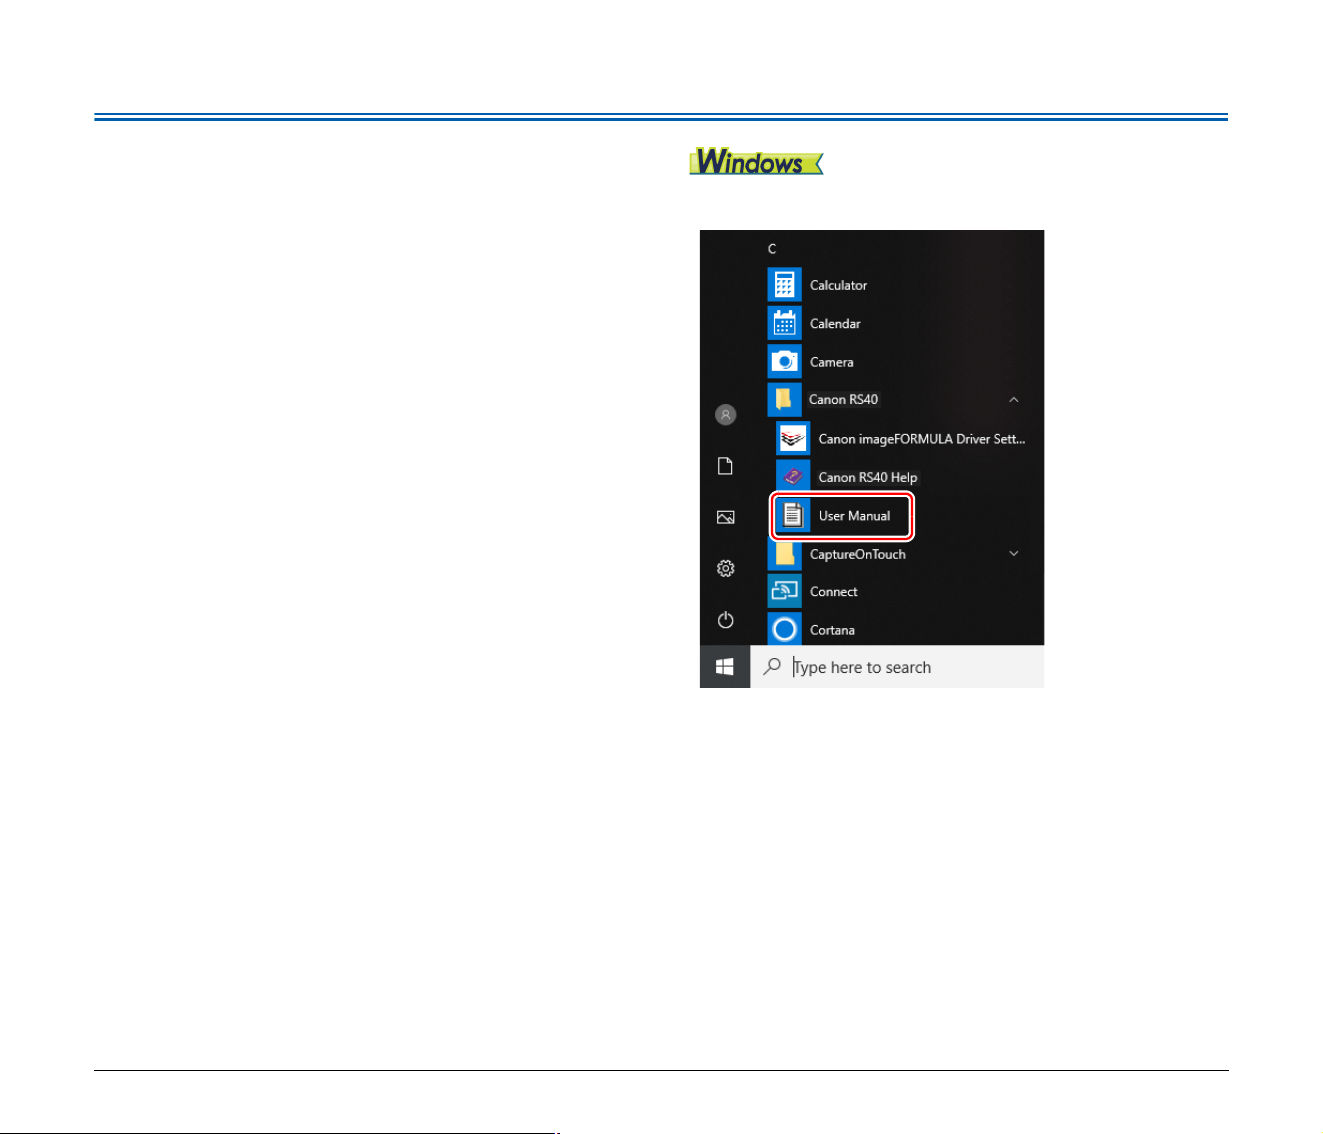Image resolution: width=1323 pixels, height=1134 pixels.
Task: Select the "Calendar" label
Action: 835,323
